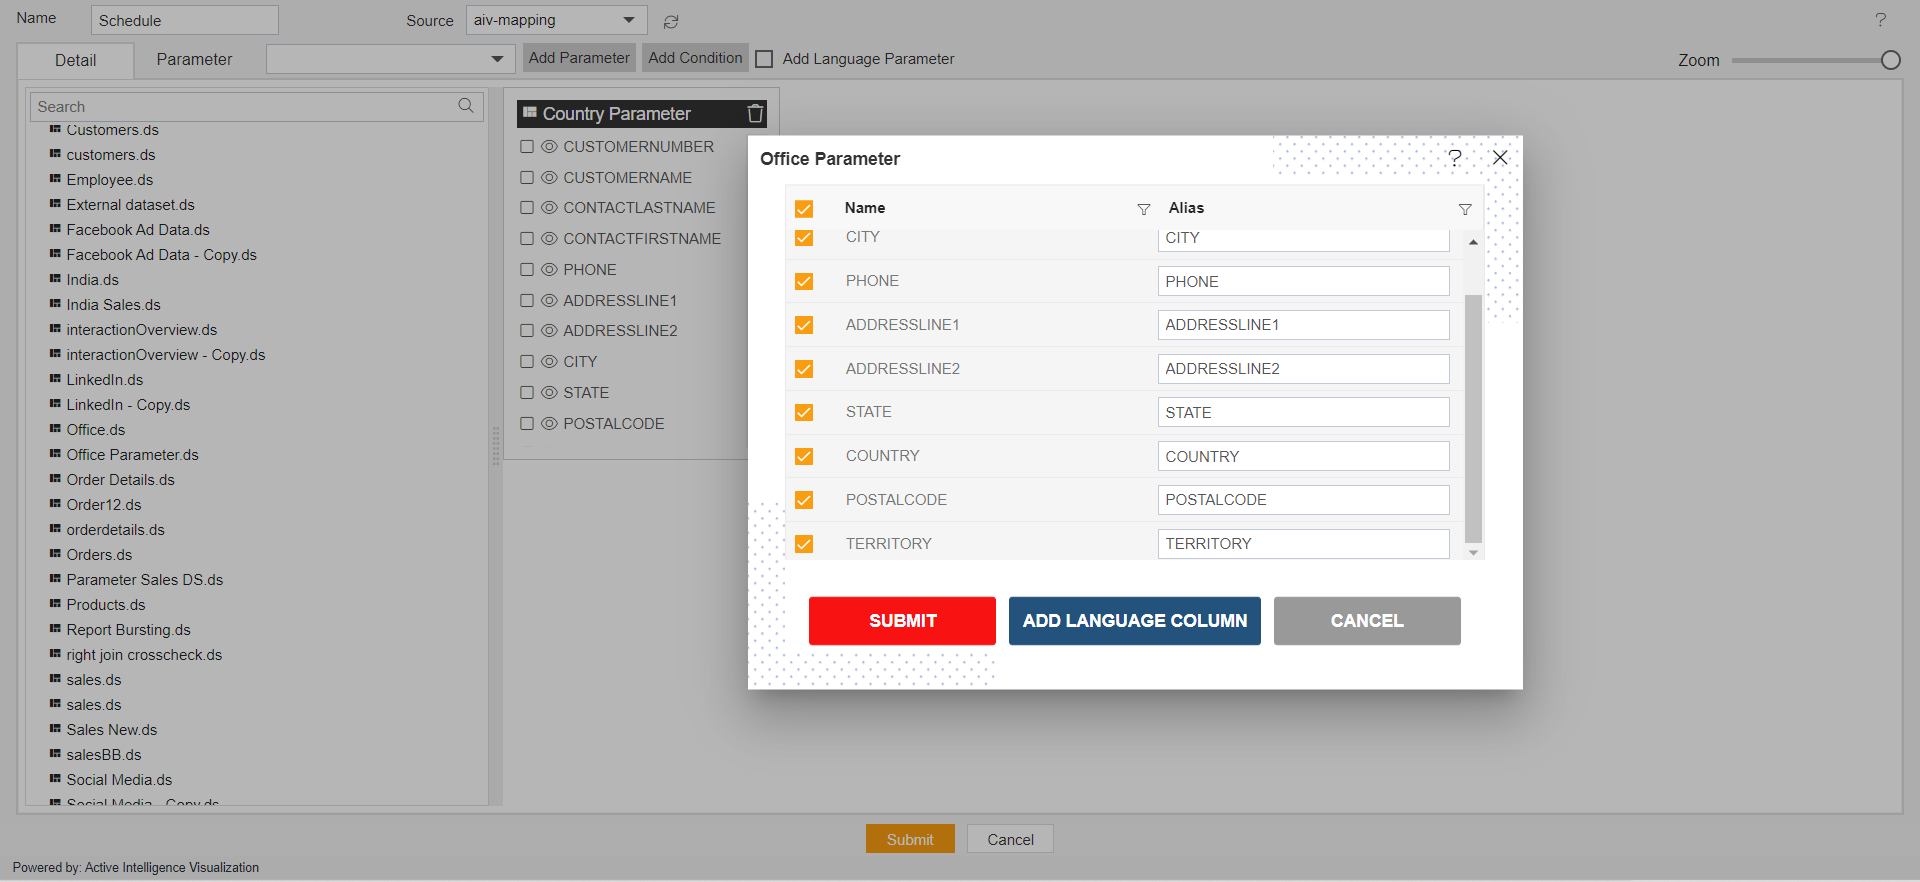Image resolution: width=1920 pixels, height=882 pixels.
Task: Edit the TERRITORY alias field
Action: (x=1303, y=544)
